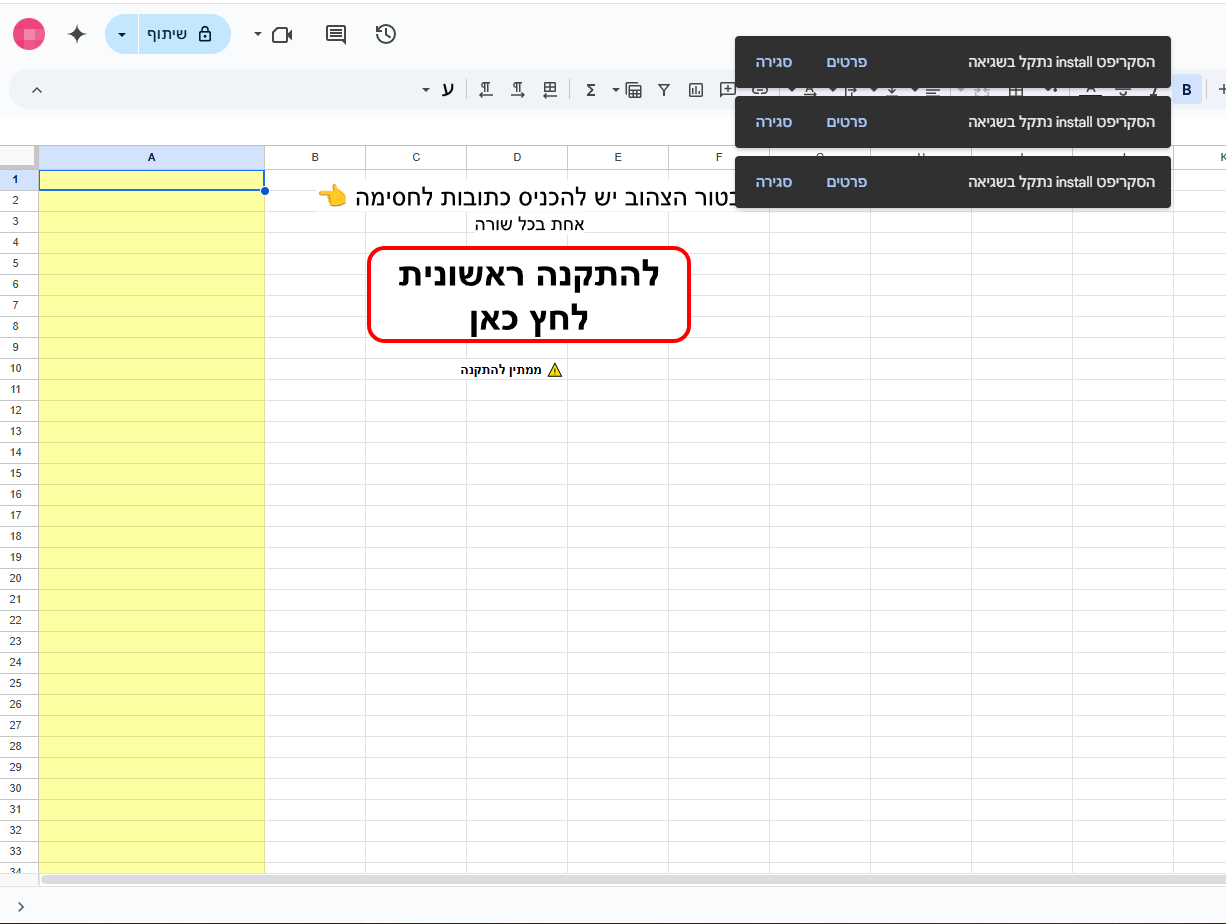Close the middle install error notification
Viewport: 1226px width, 924px height.
(x=774, y=122)
